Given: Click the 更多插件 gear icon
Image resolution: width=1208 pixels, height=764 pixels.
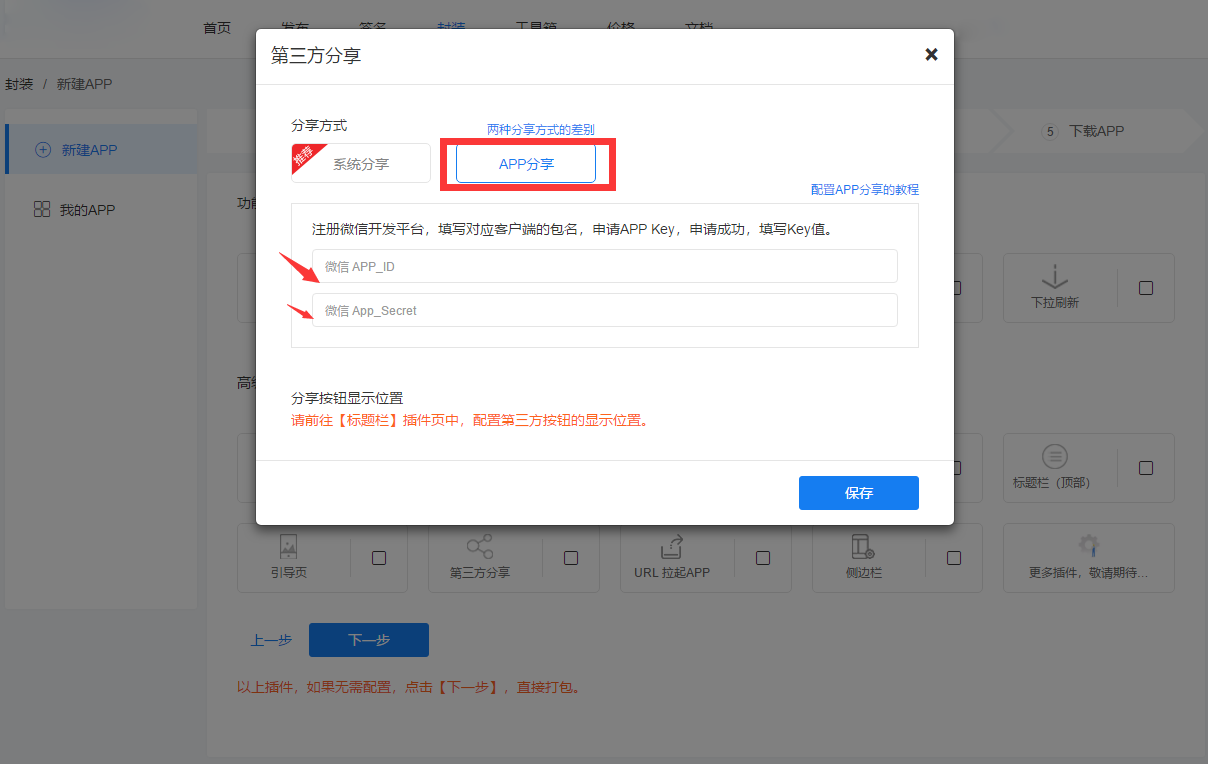Looking at the screenshot, I should [1088, 546].
